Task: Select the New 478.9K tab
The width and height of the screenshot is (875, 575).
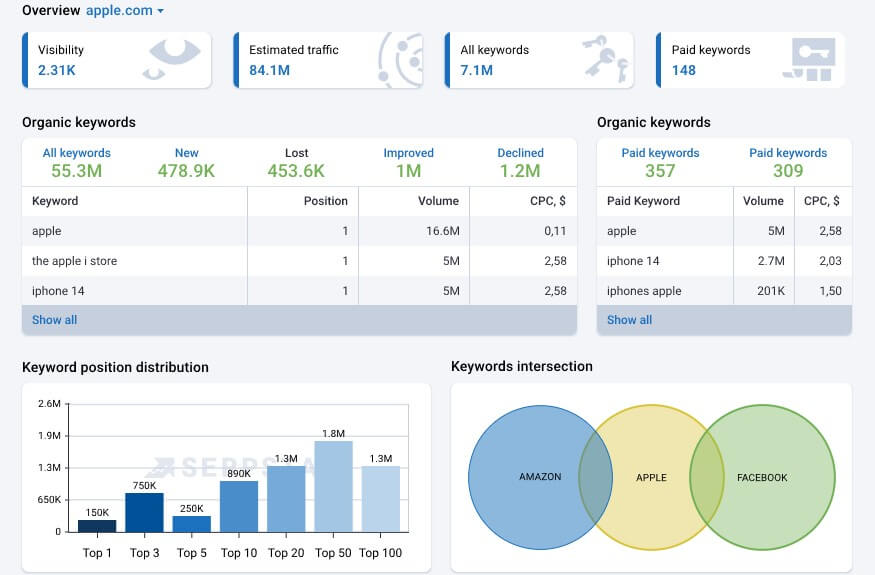Action: click(x=186, y=162)
